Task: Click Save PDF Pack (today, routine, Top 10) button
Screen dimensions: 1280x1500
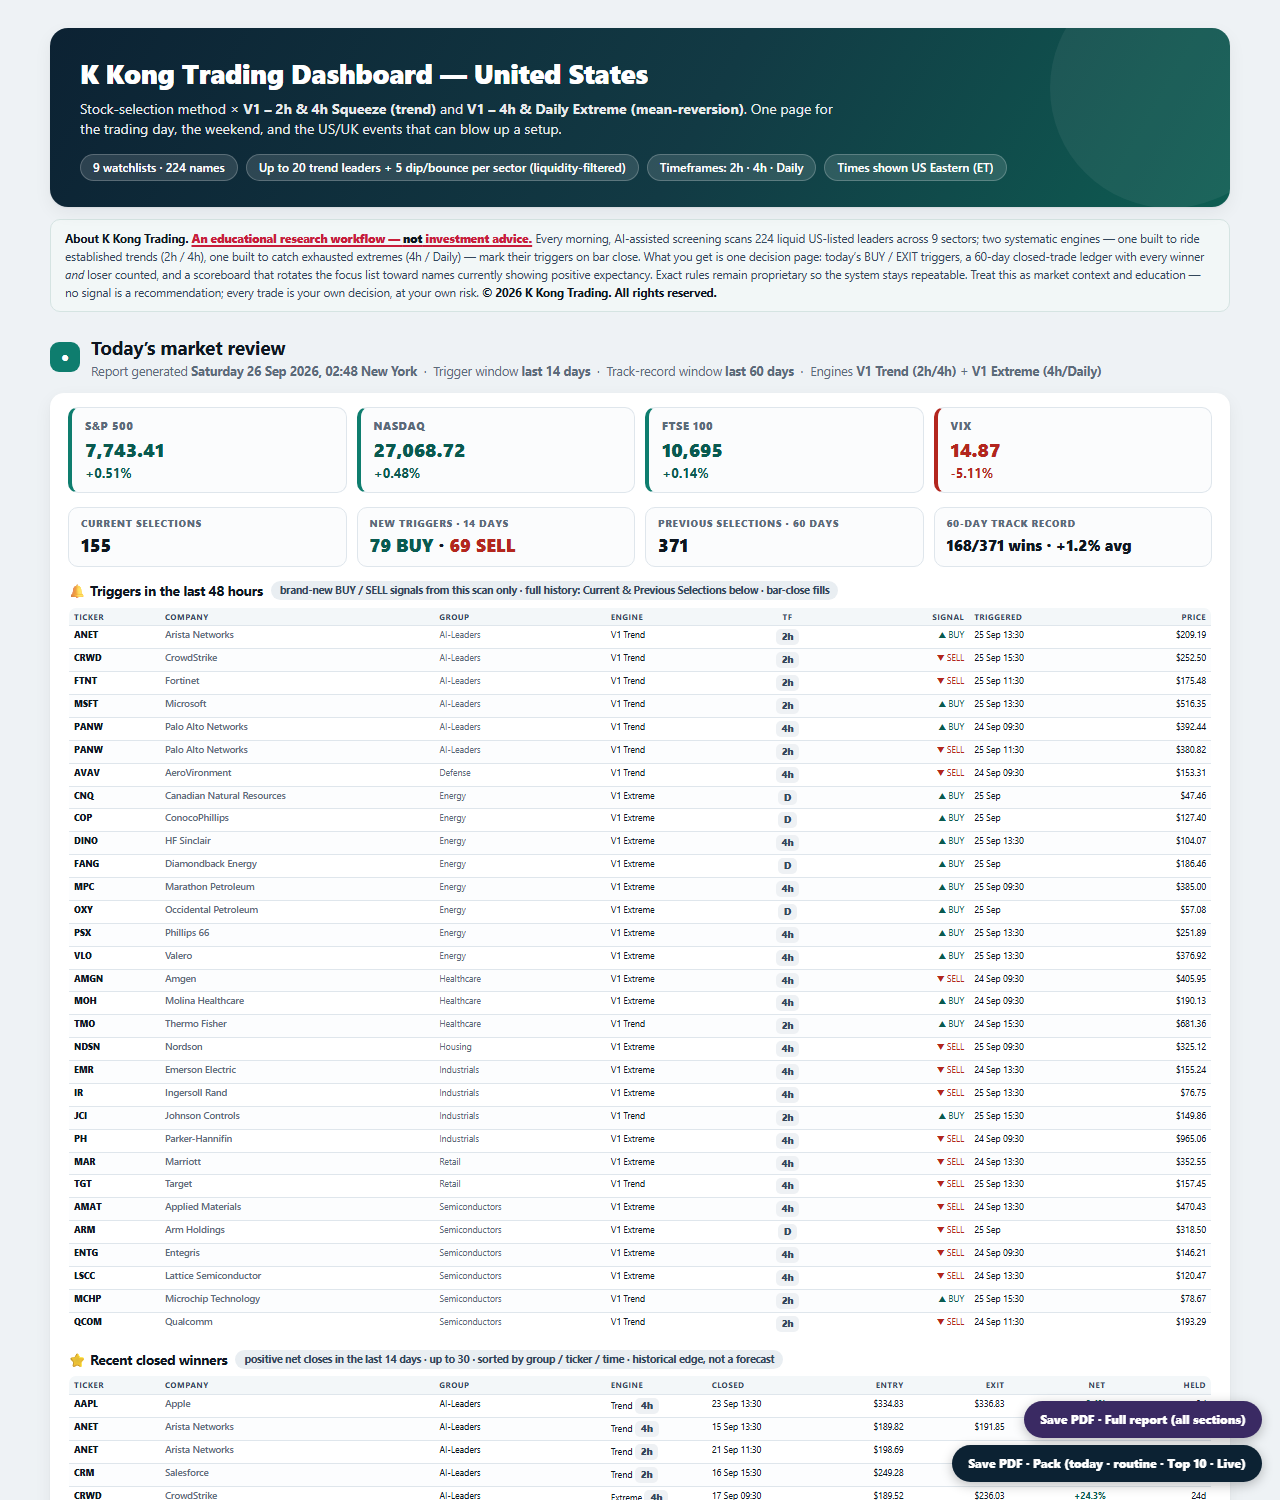Action: tap(1106, 1463)
